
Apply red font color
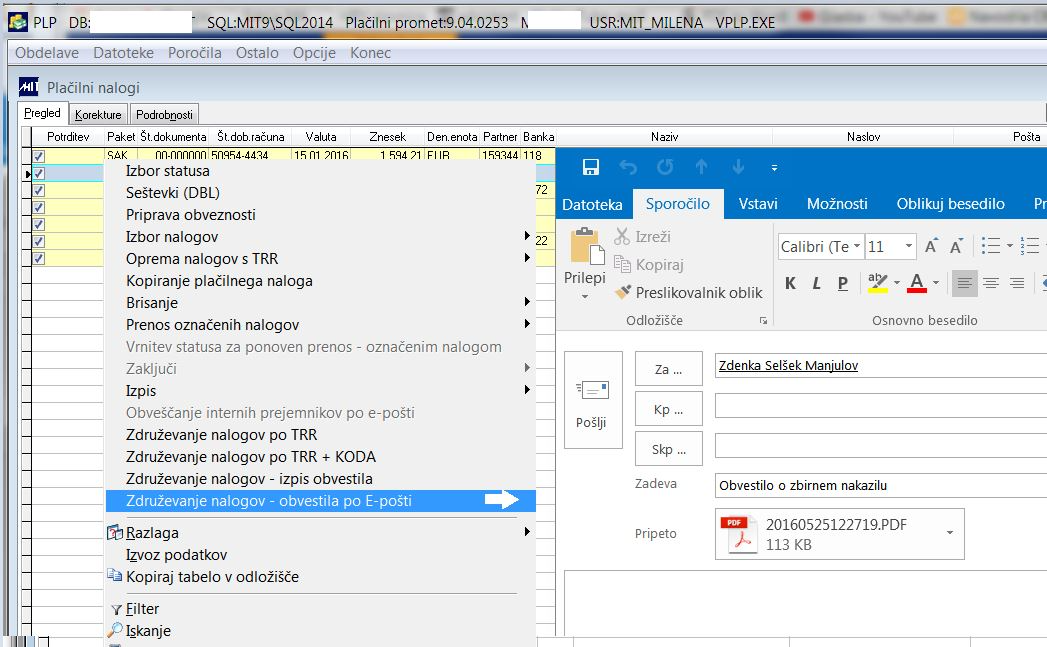pyautogui.click(x=917, y=283)
